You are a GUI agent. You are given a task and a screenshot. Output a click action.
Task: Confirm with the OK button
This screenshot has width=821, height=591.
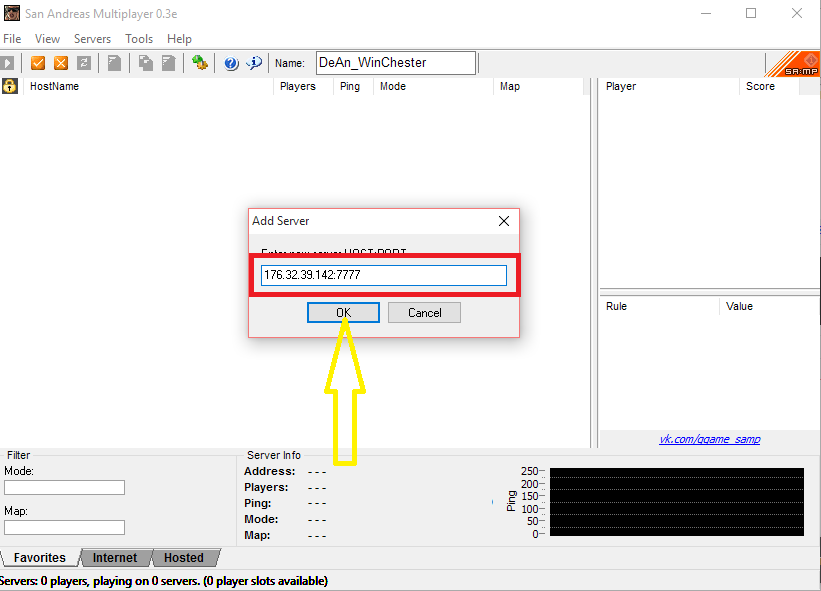click(x=343, y=313)
